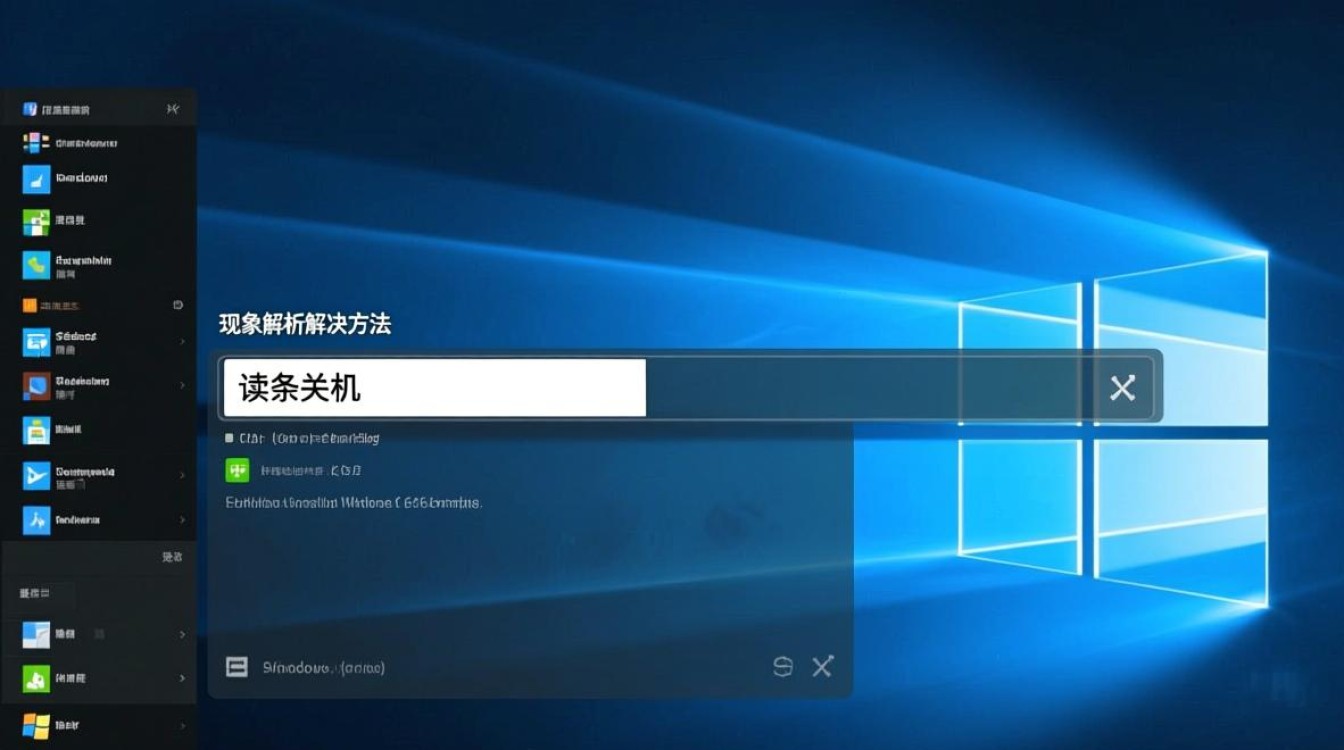Select the green result icon in search results
This screenshot has width=1344, height=750.
tap(237, 470)
